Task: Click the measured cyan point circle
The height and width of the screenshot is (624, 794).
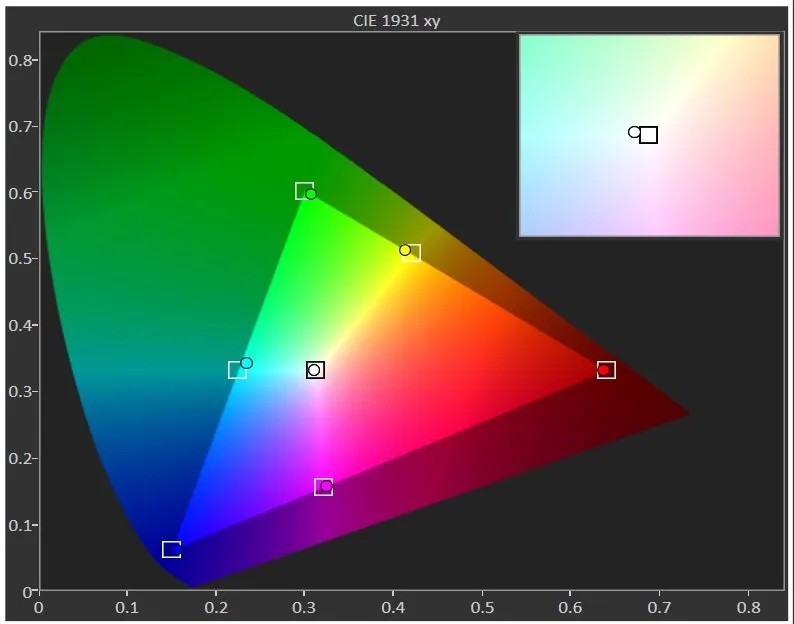Action: [246, 363]
